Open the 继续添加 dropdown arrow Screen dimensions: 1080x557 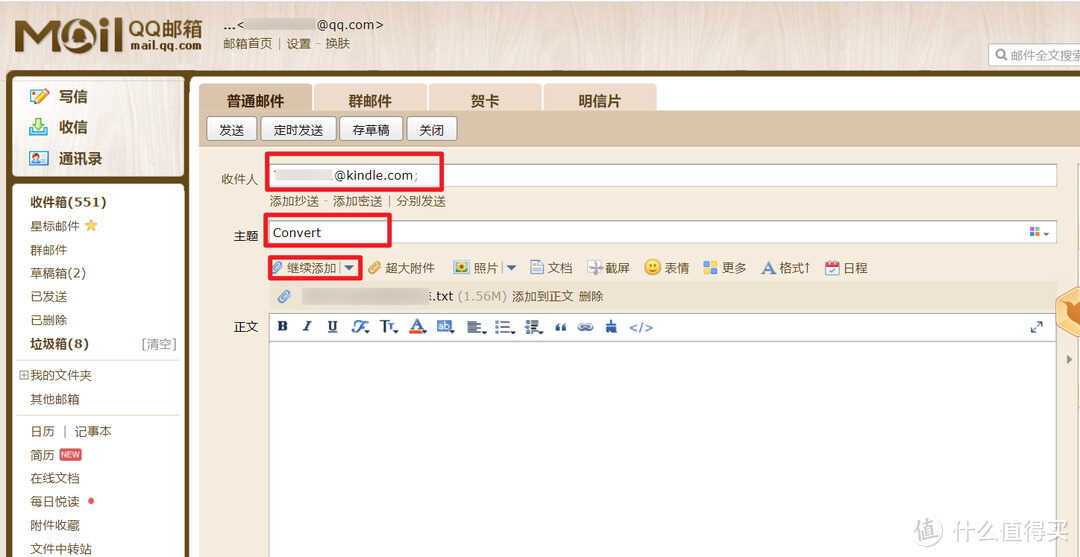click(350, 268)
